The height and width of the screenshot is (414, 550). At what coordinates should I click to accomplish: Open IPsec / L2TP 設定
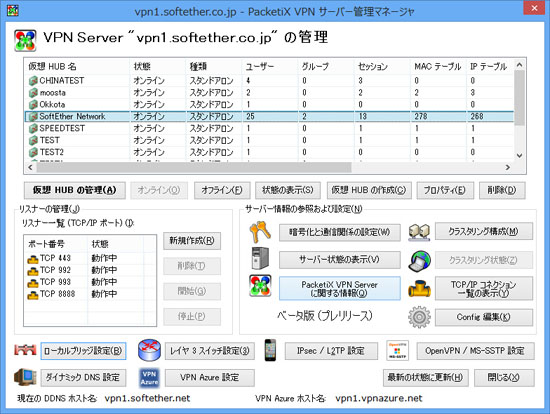331,351
